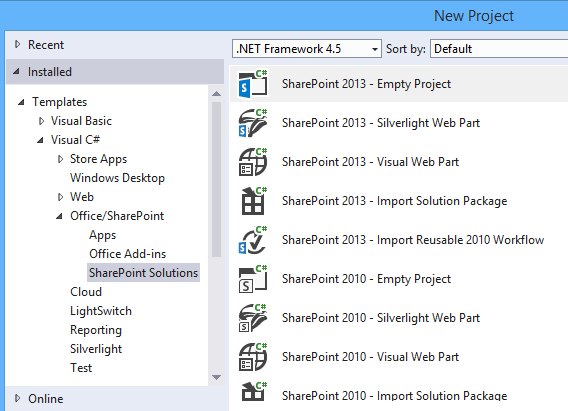The image size is (568, 411).
Task: Expand the Recent section
Action: [x=17, y=45]
